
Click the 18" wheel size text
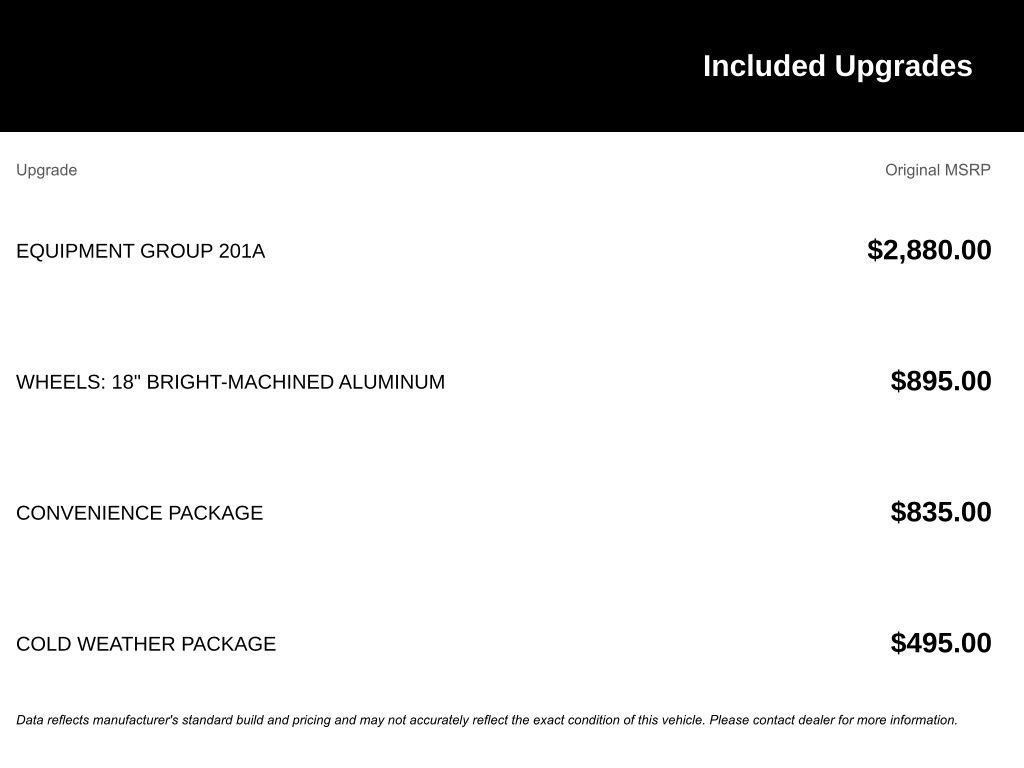pyautogui.click(x=126, y=382)
